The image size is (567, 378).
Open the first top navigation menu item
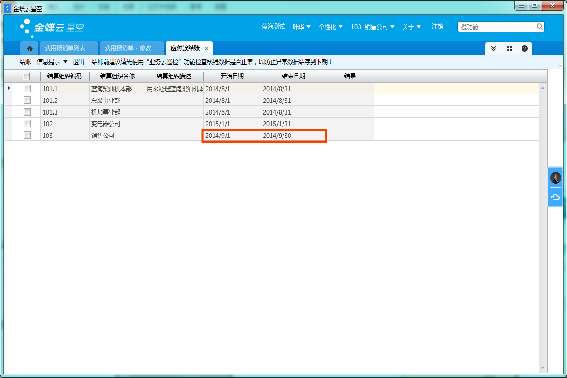273,26
